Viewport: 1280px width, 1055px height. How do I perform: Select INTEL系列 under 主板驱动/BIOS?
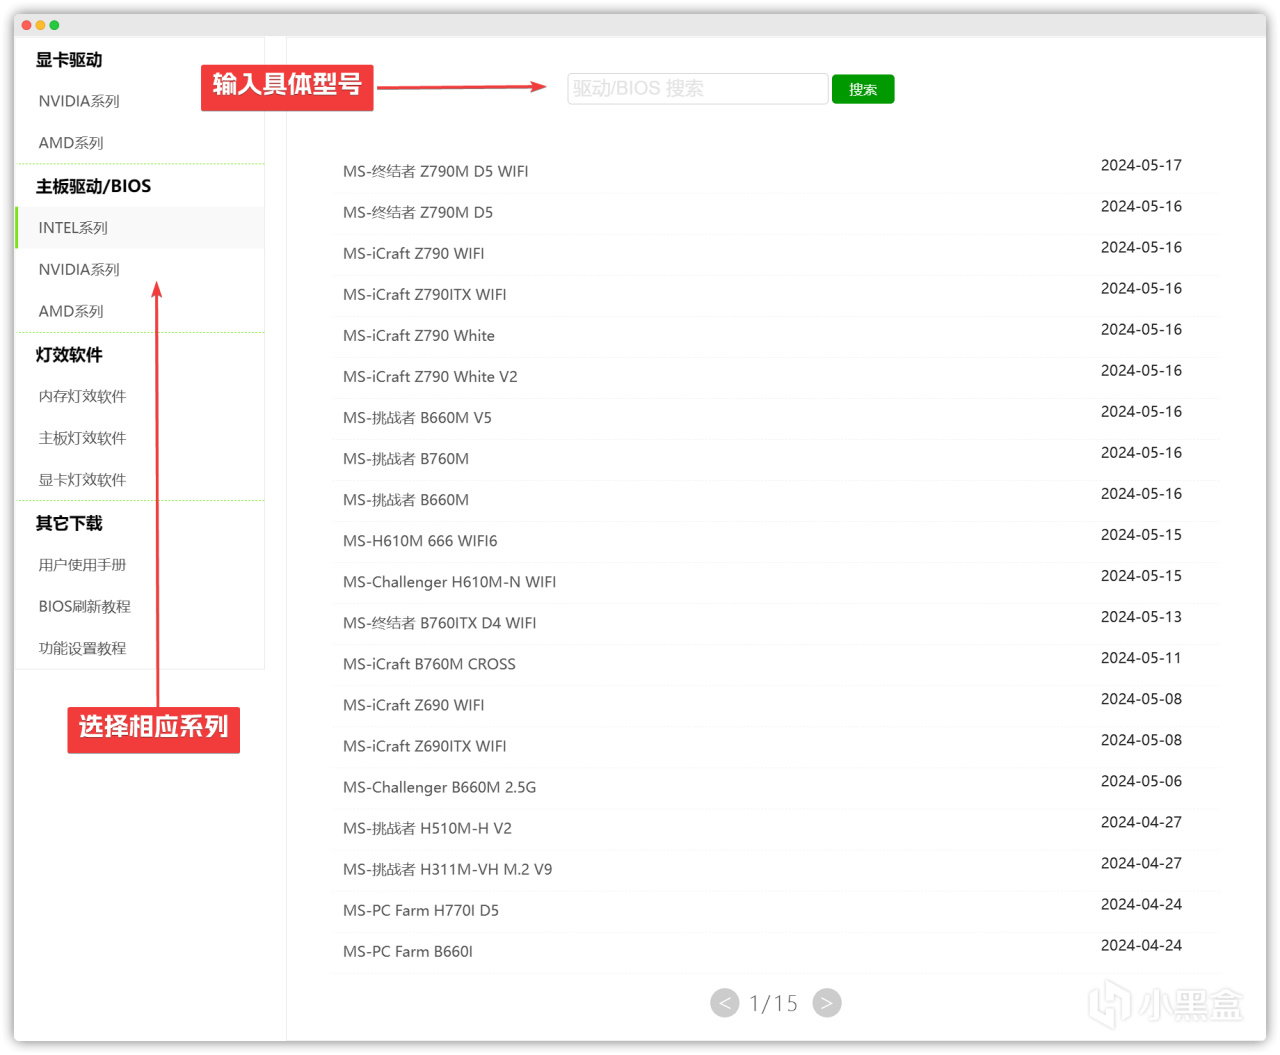(140, 228)
